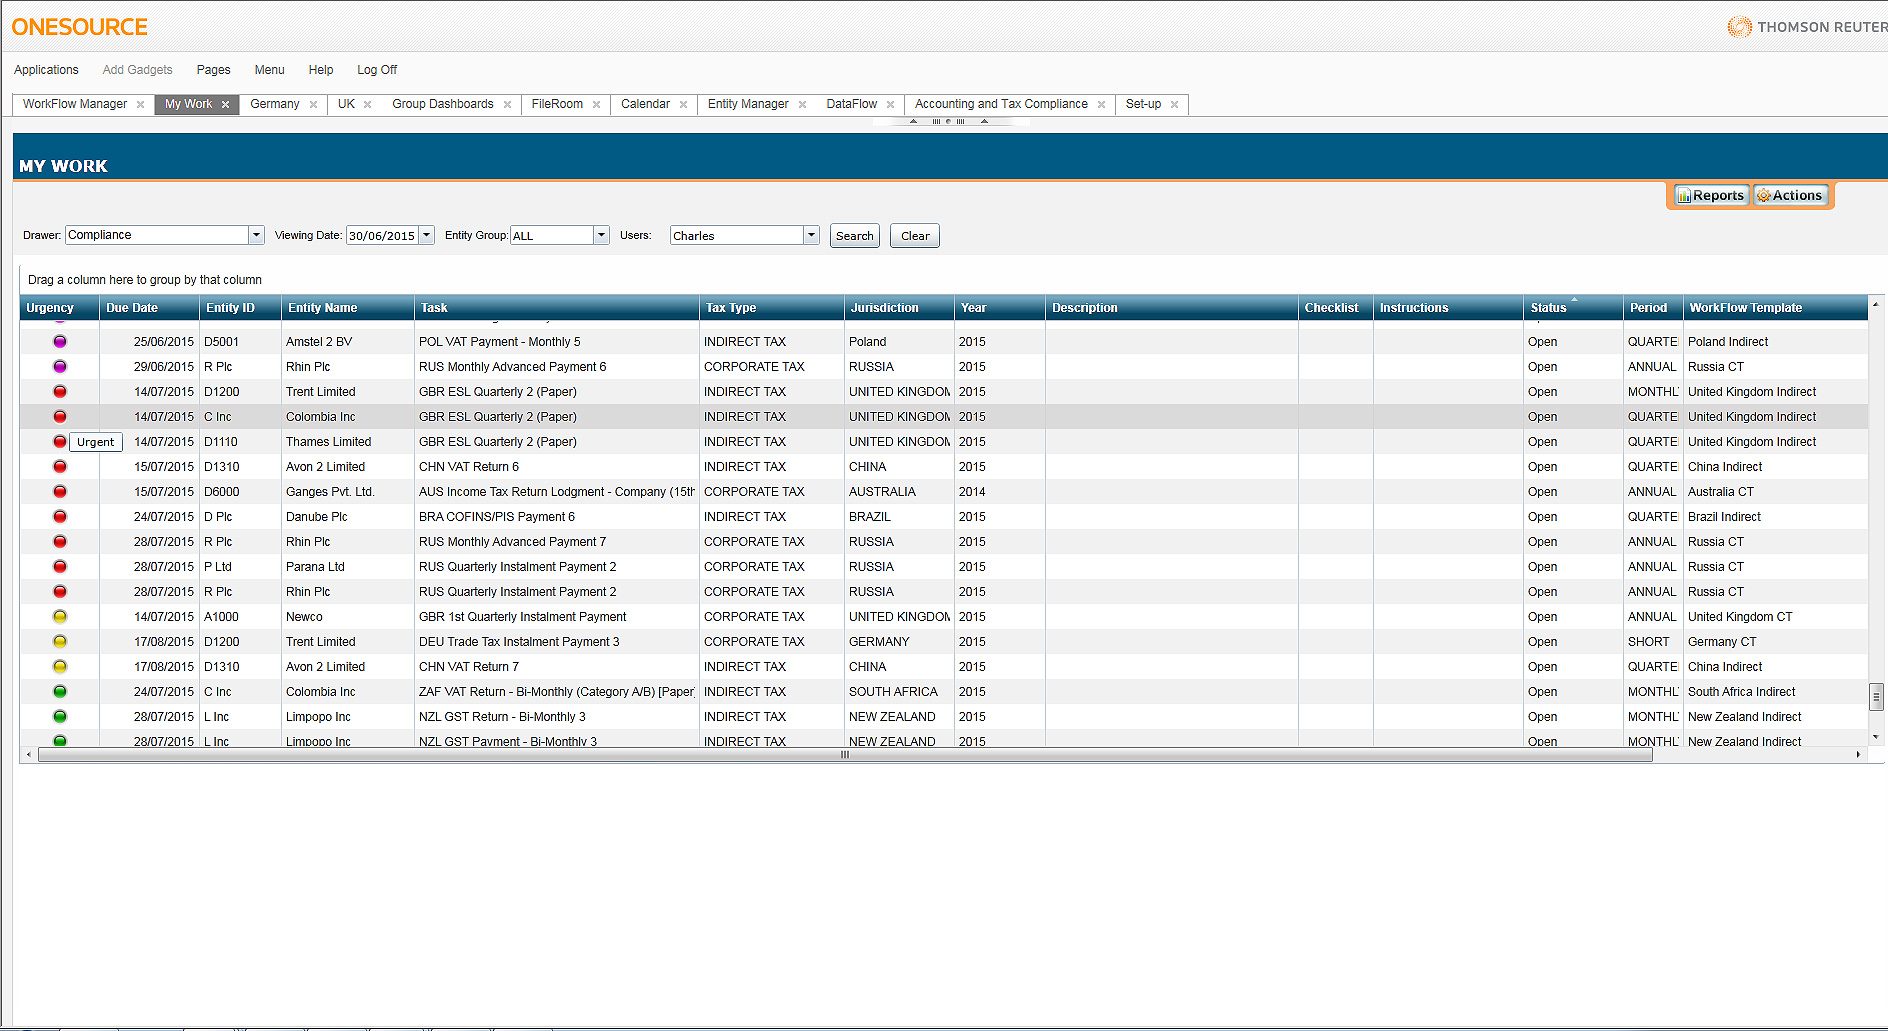This screenshot has width=1888, height=1031.
Task: Select task 'AUS Income Tax Return Lodgment'
Action: pos(556,492)
